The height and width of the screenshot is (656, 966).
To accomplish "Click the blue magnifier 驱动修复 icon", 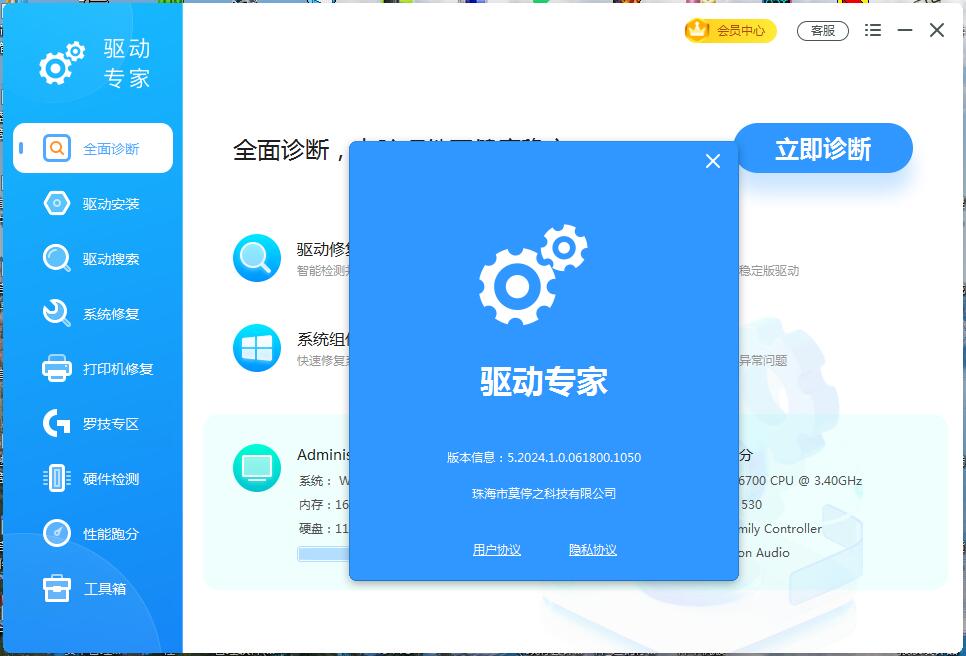I will point(257,258).
